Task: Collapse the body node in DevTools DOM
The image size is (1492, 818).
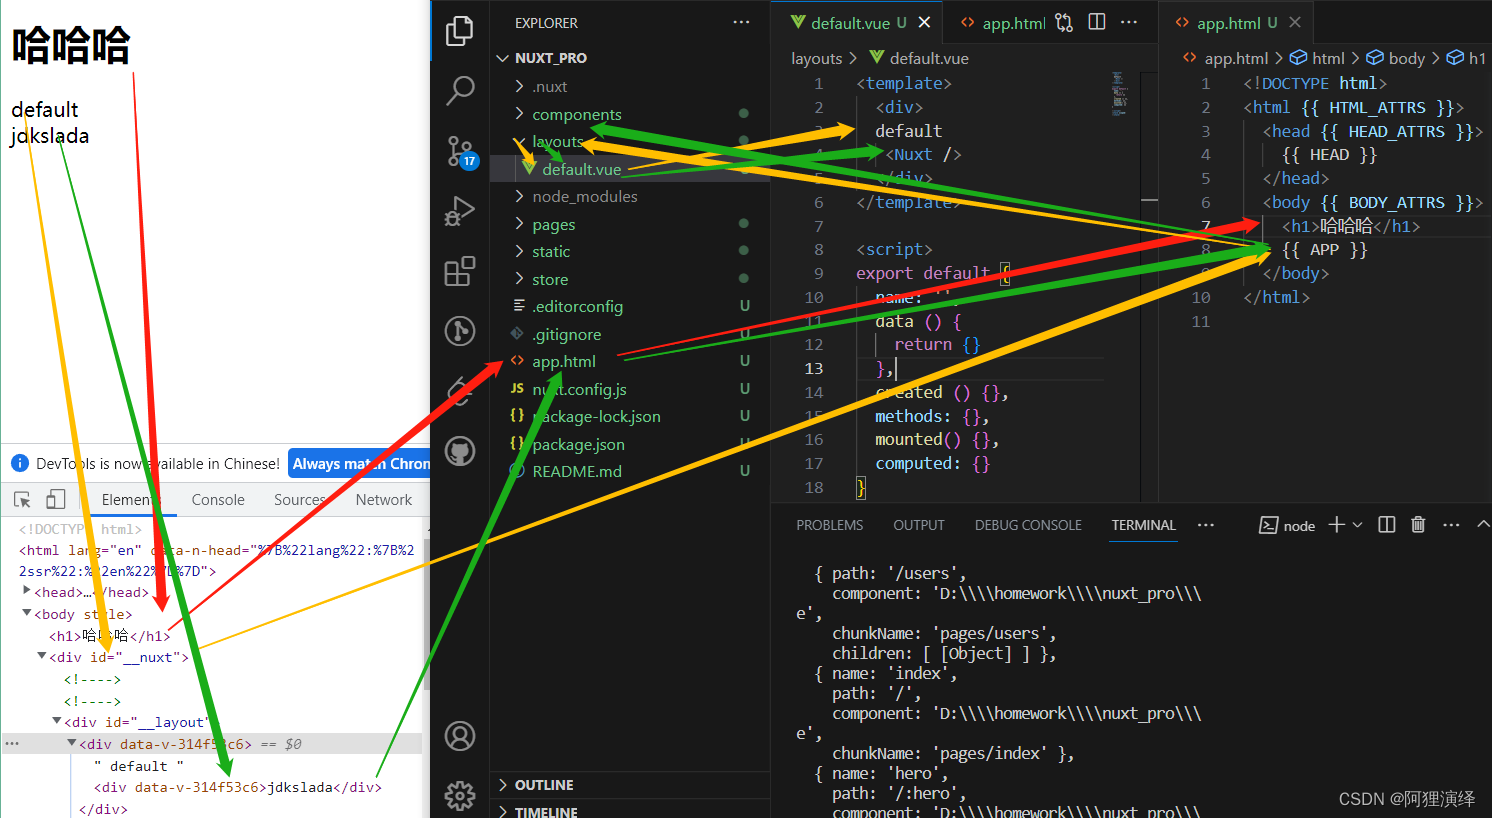Action: (x=27, y=613)
